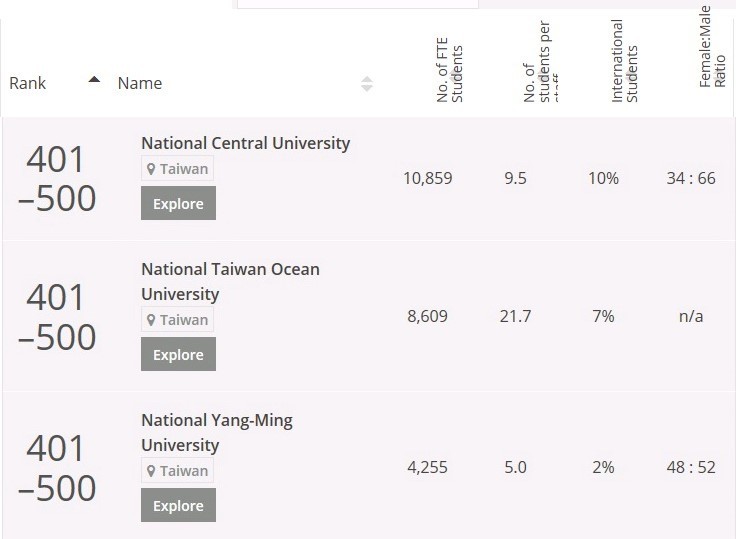
Task: Click location pin for National Yang-Ming University
Action: tap(151, 471)
